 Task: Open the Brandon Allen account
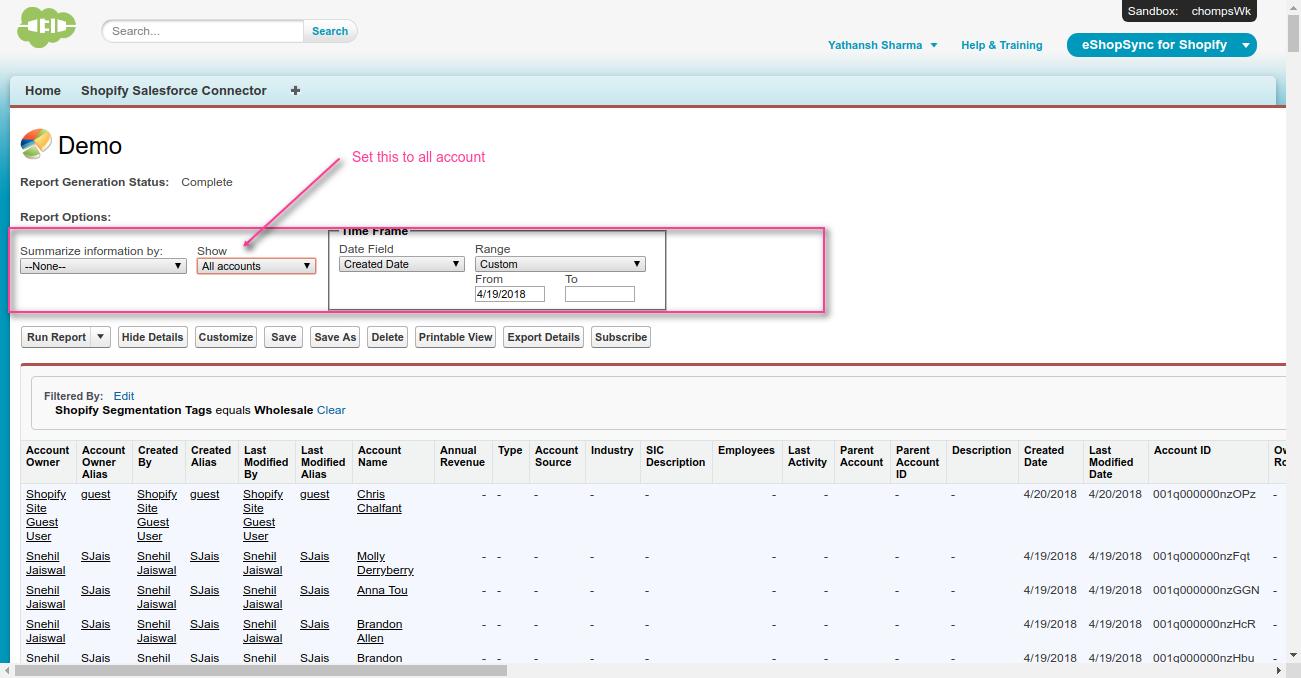[379, 631]
